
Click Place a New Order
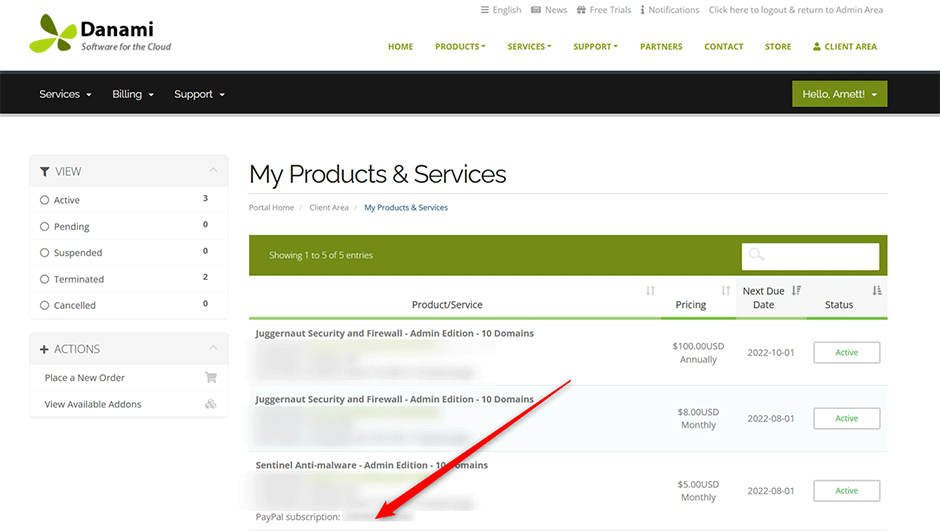coord(85,378)
